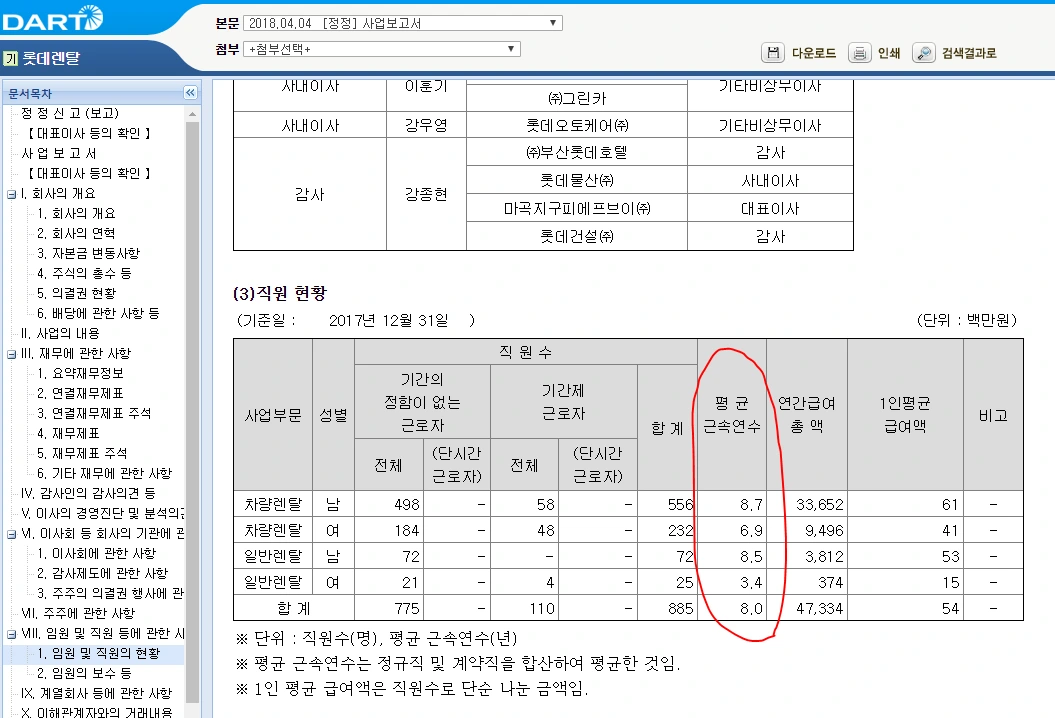Select 2. 회사의 연혁 tree item
1055x718 pixels.
pyautogui.click(x=76, y=234)
